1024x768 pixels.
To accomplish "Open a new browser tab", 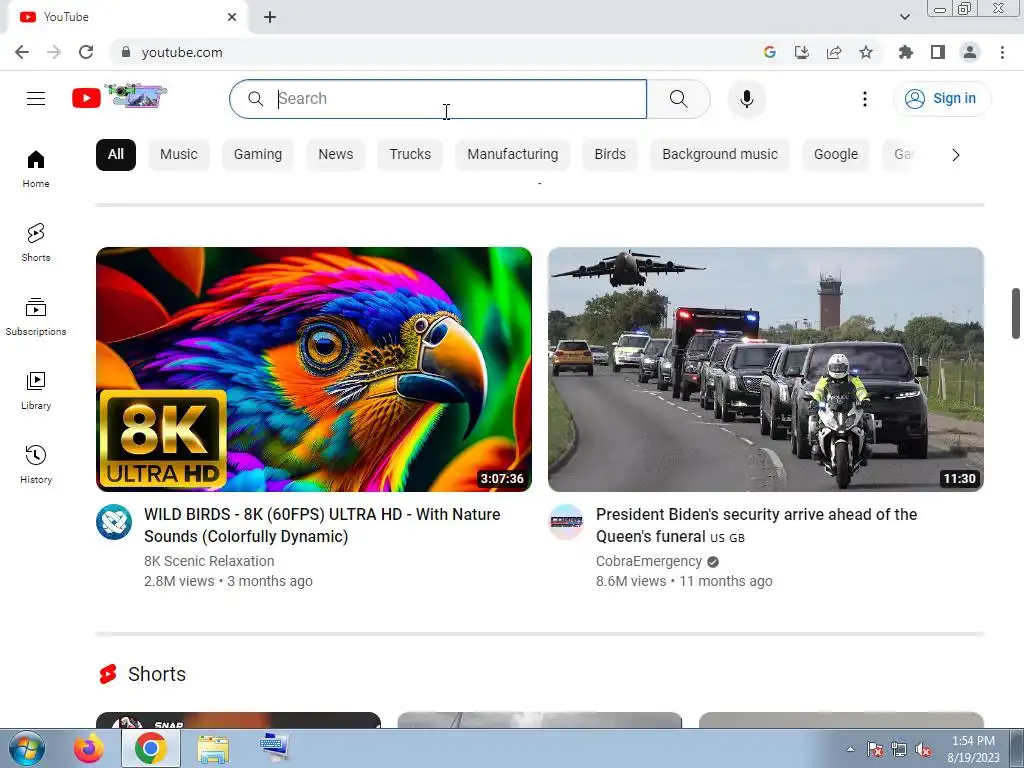I will click(270, 17).
